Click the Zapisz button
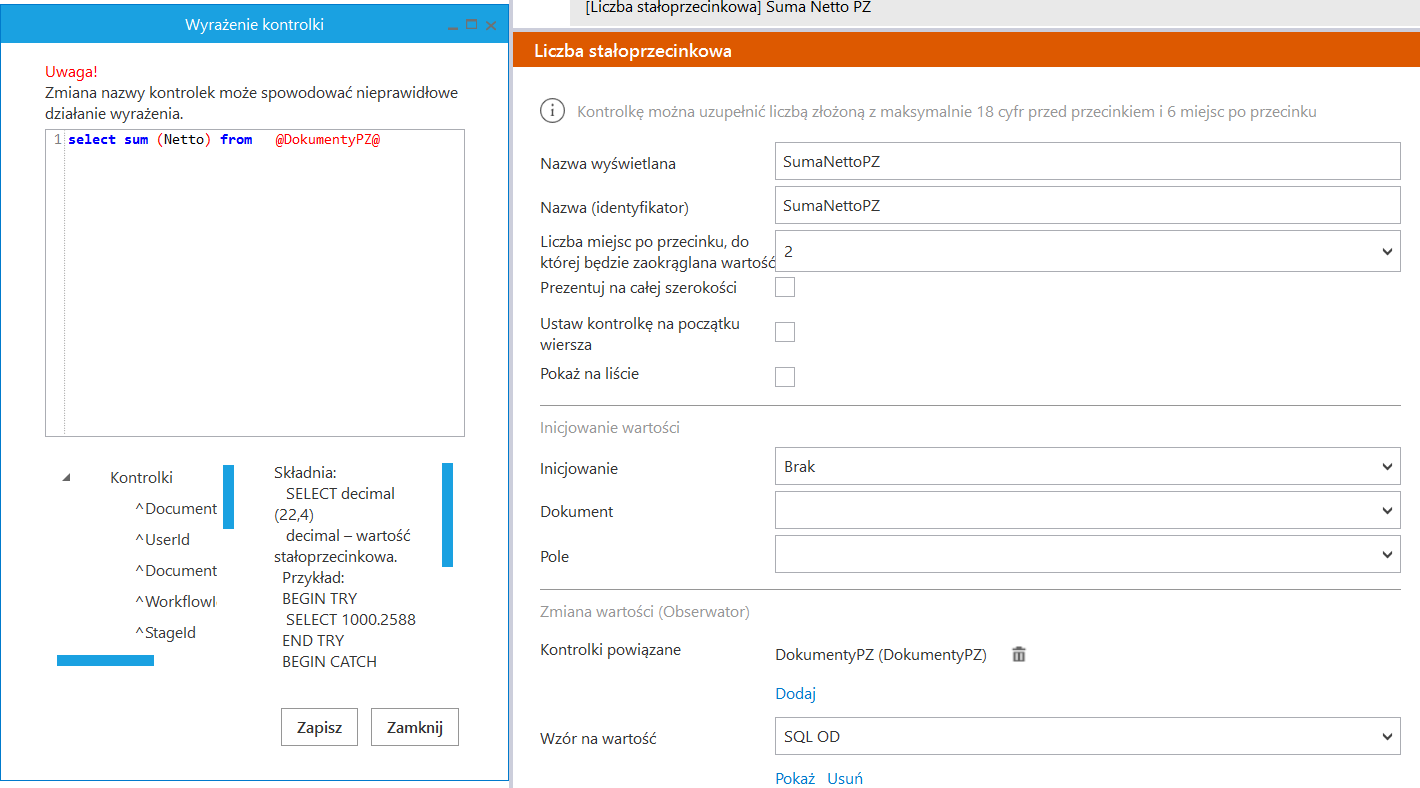1420x788 pixels. pyautogui.click(x=319, y=727)
